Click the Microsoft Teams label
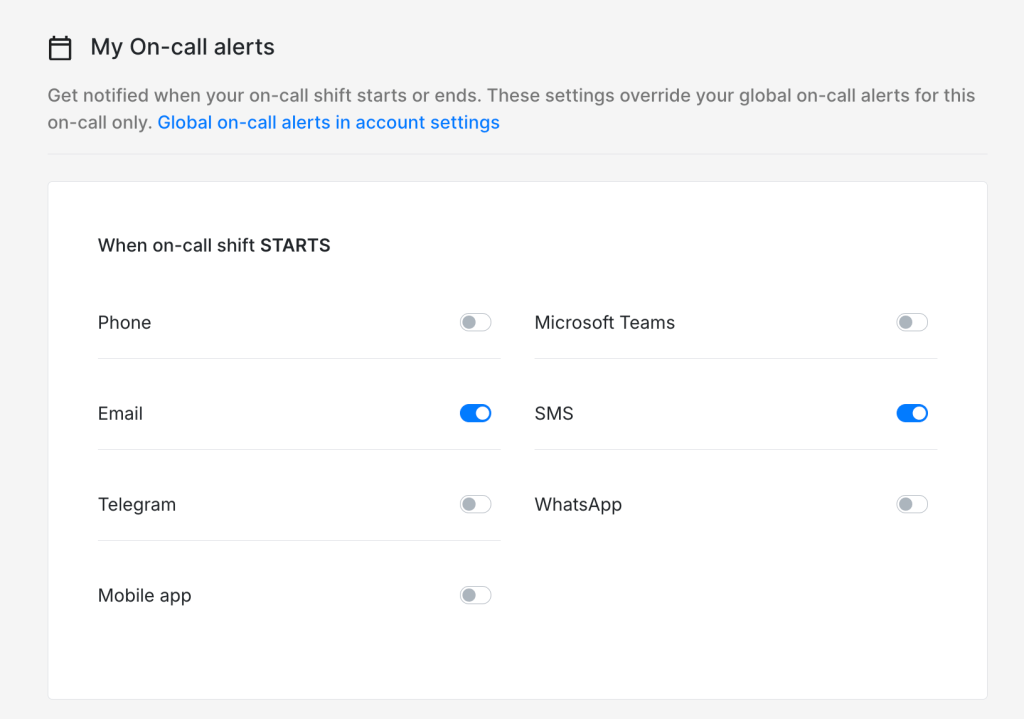The image size is (1024, 719). pyautogui.click(x=604, y=322)
